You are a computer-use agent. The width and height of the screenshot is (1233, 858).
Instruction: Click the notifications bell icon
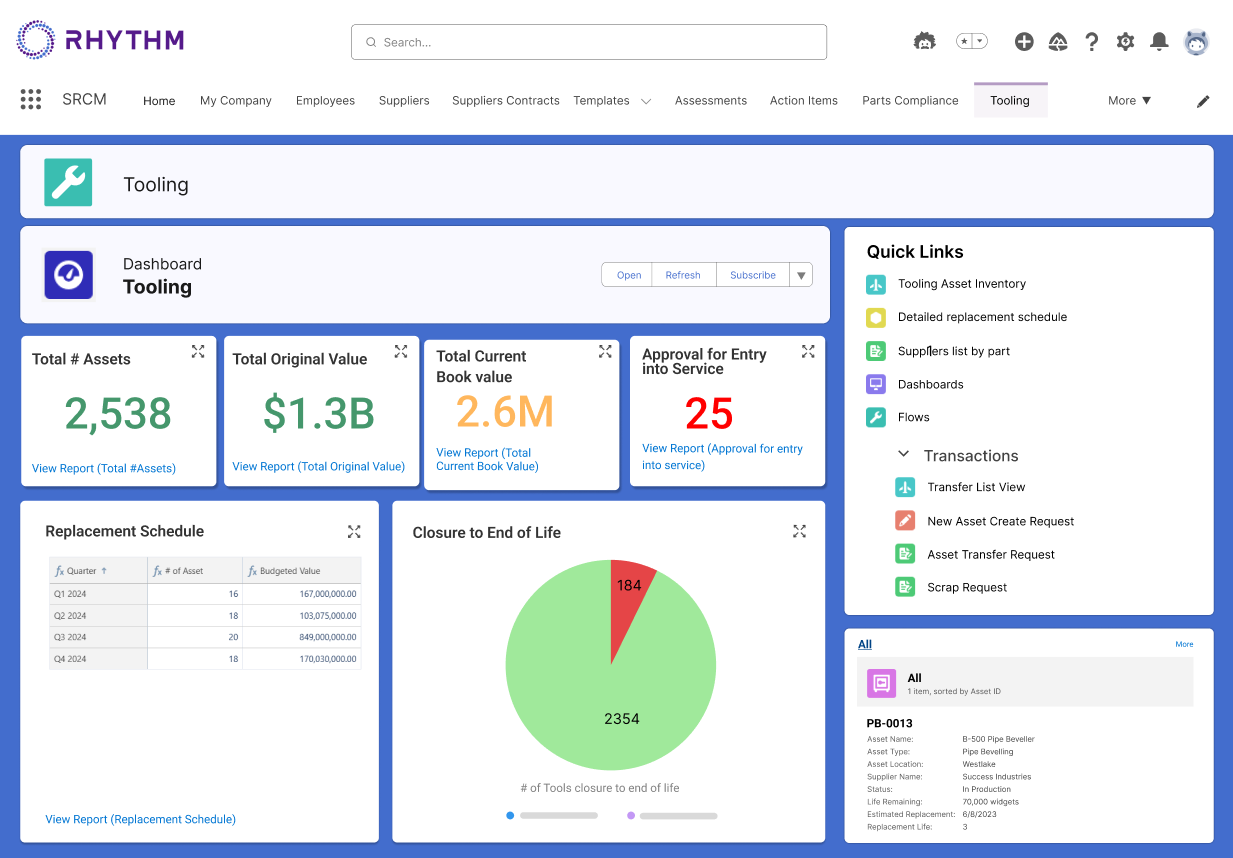(x=1159, y=41)
